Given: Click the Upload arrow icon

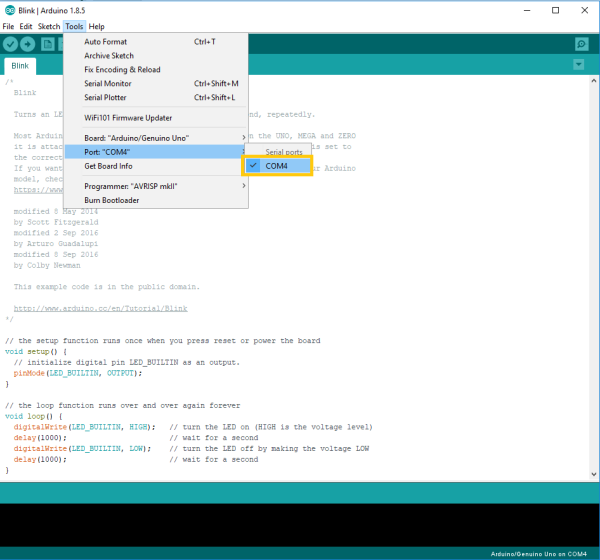Looking at the screenshot, I should click(x=28, y=44).
